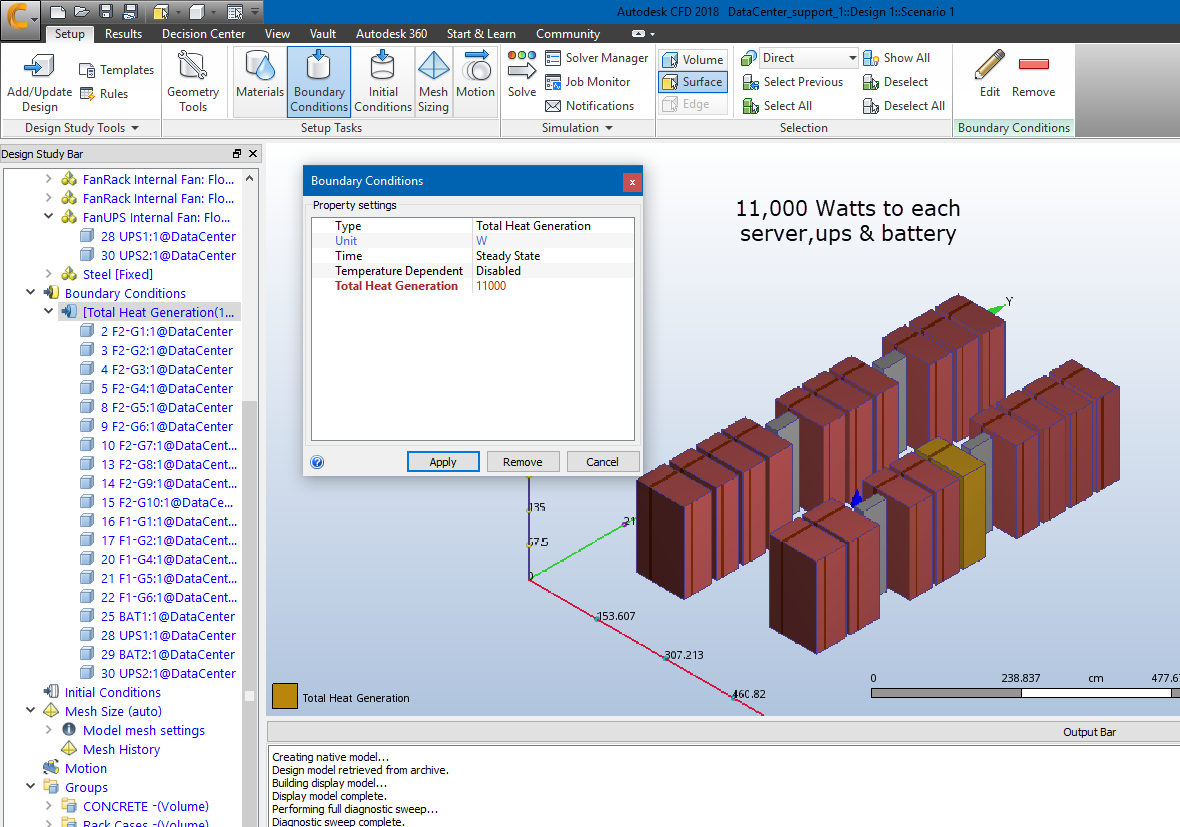Open the Vault tab

pyautogui.click(x=323, y=34)
